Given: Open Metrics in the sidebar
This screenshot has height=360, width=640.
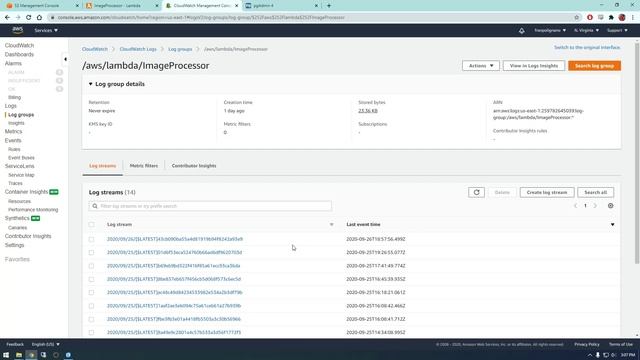Looking at the screenshot, I should coord(13,131).
